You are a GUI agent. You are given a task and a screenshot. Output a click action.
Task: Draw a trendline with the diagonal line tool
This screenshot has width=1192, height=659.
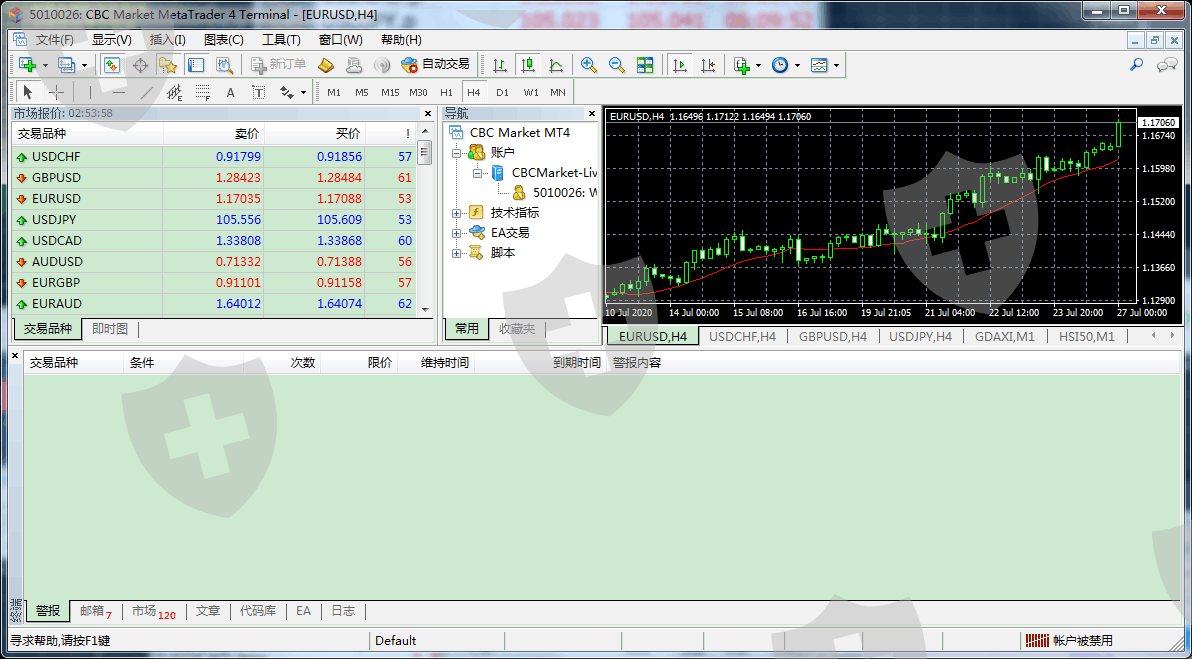(147, 92)
